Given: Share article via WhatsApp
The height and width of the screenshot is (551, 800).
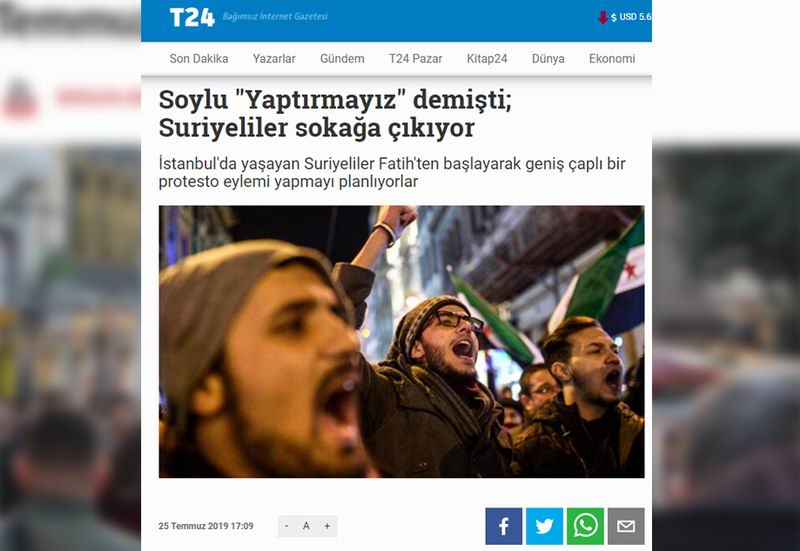Looking at the screenshot, I should [585, 526].
